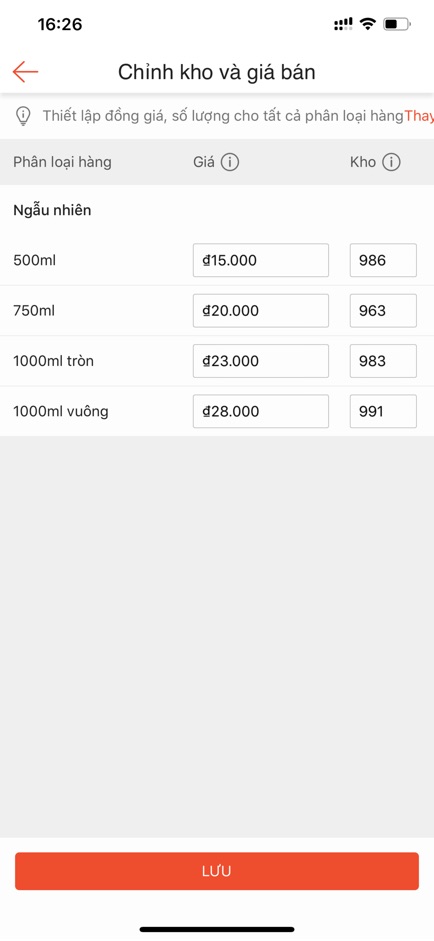Edit stock quantity 986 for 500ml
Screen dimensions: 434x941
[x=383, y=260]
